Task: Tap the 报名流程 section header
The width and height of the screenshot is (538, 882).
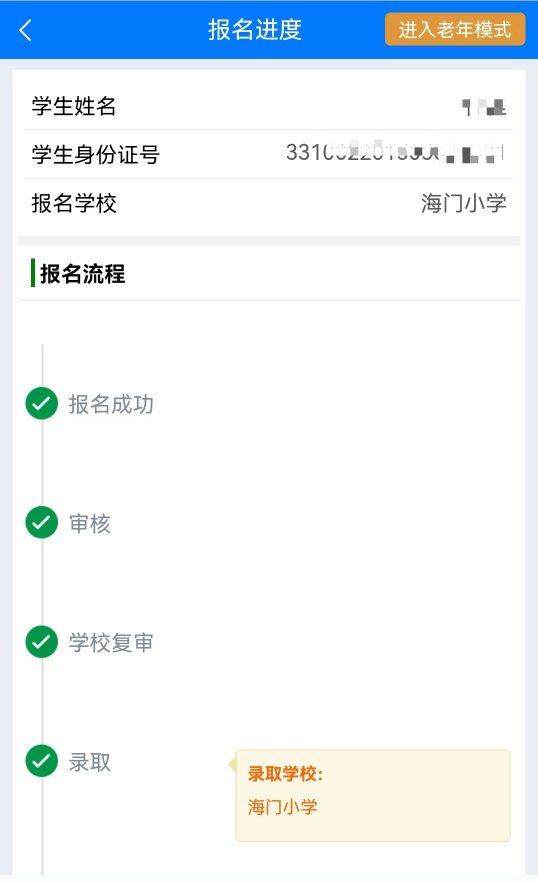Action: (x=83, y=274)
